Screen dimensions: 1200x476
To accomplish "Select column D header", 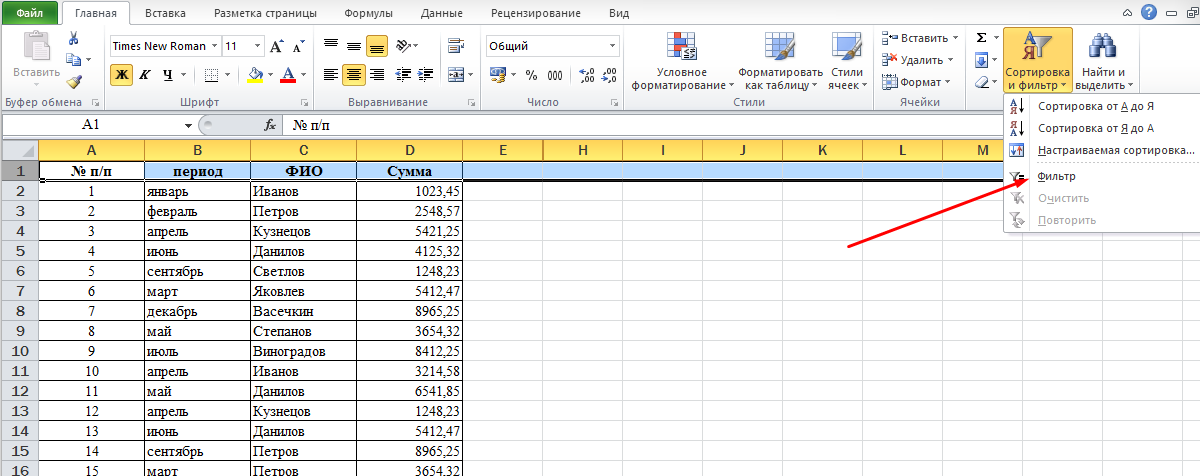I will 410,149.
